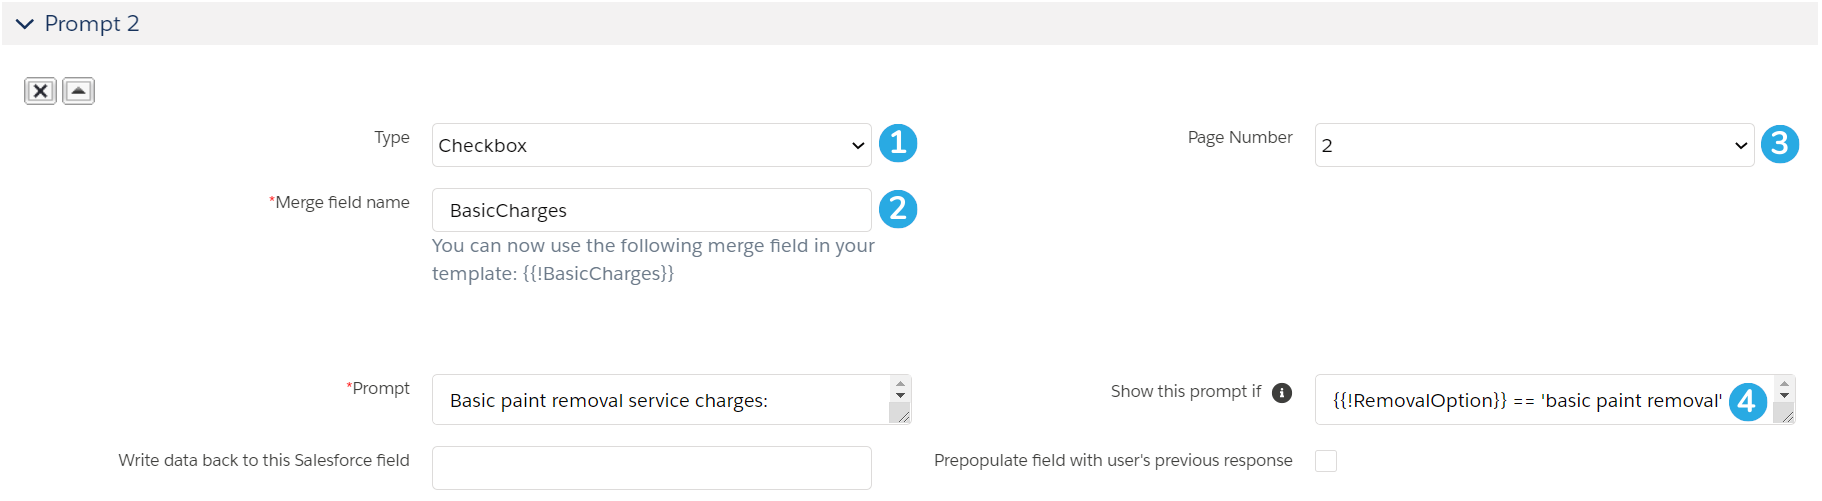Click down arrow on condition field scrollbar
Viewport: 1822px width, 501px height.
[x=1785, y=396]
